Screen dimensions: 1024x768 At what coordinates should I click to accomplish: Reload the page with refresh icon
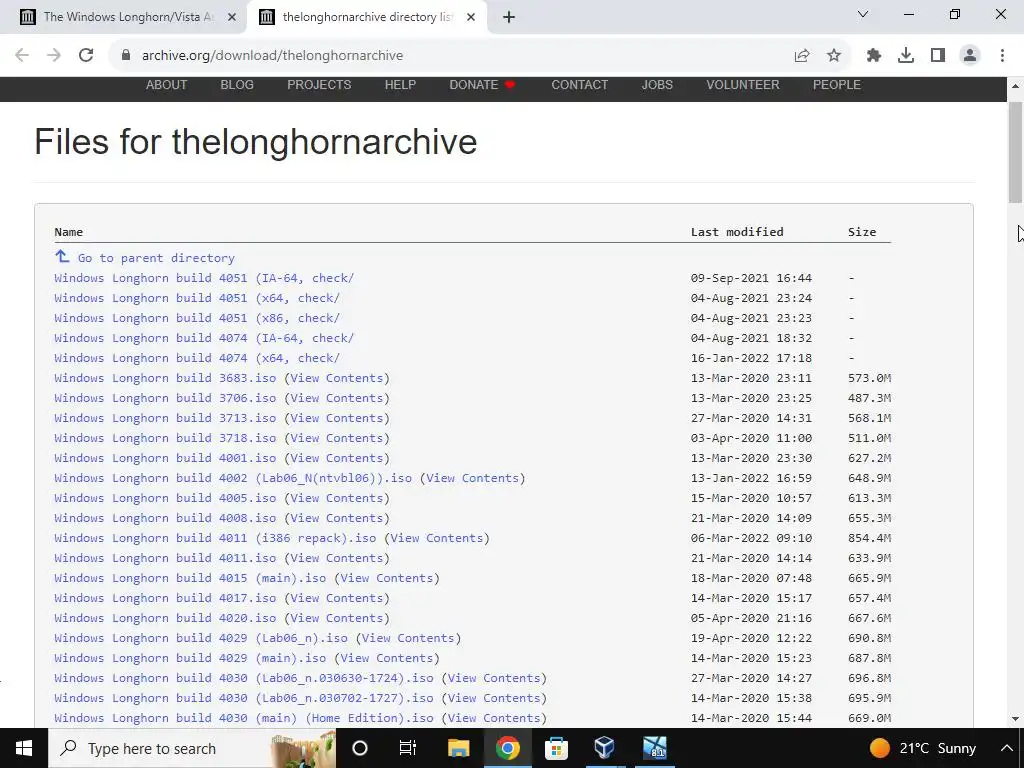86,56
